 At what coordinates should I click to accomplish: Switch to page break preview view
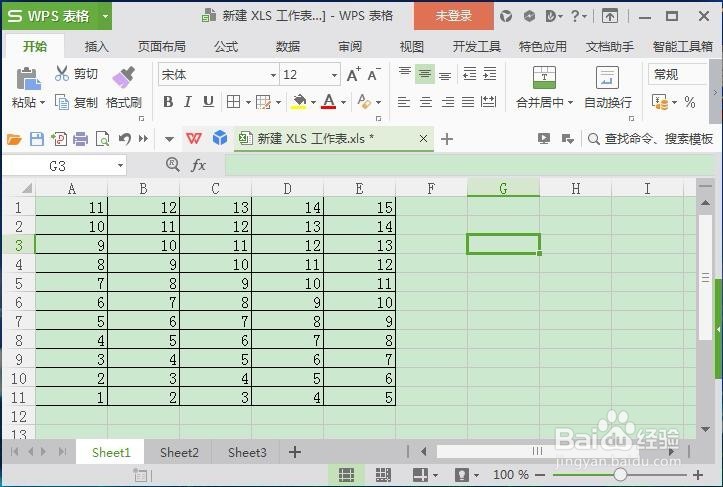[383, 475]
